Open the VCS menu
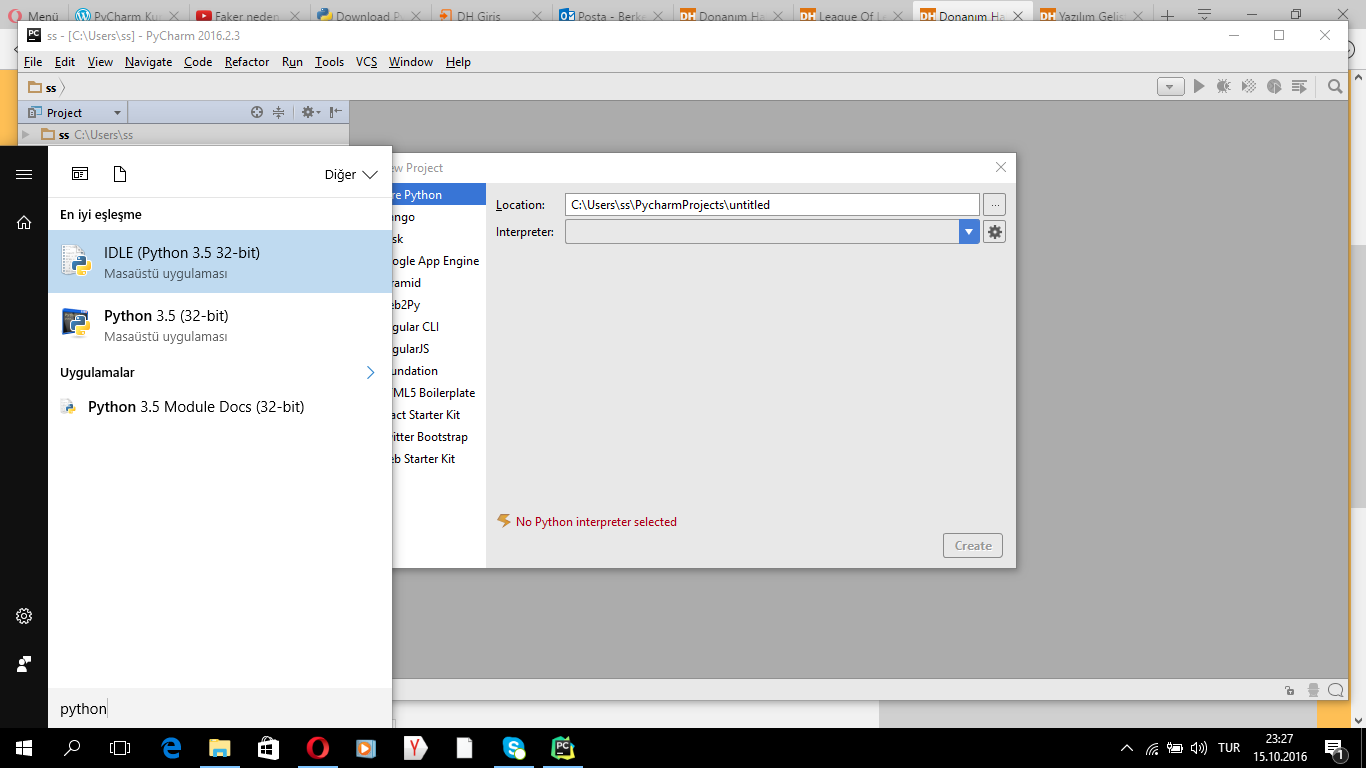 pos(367,61)
